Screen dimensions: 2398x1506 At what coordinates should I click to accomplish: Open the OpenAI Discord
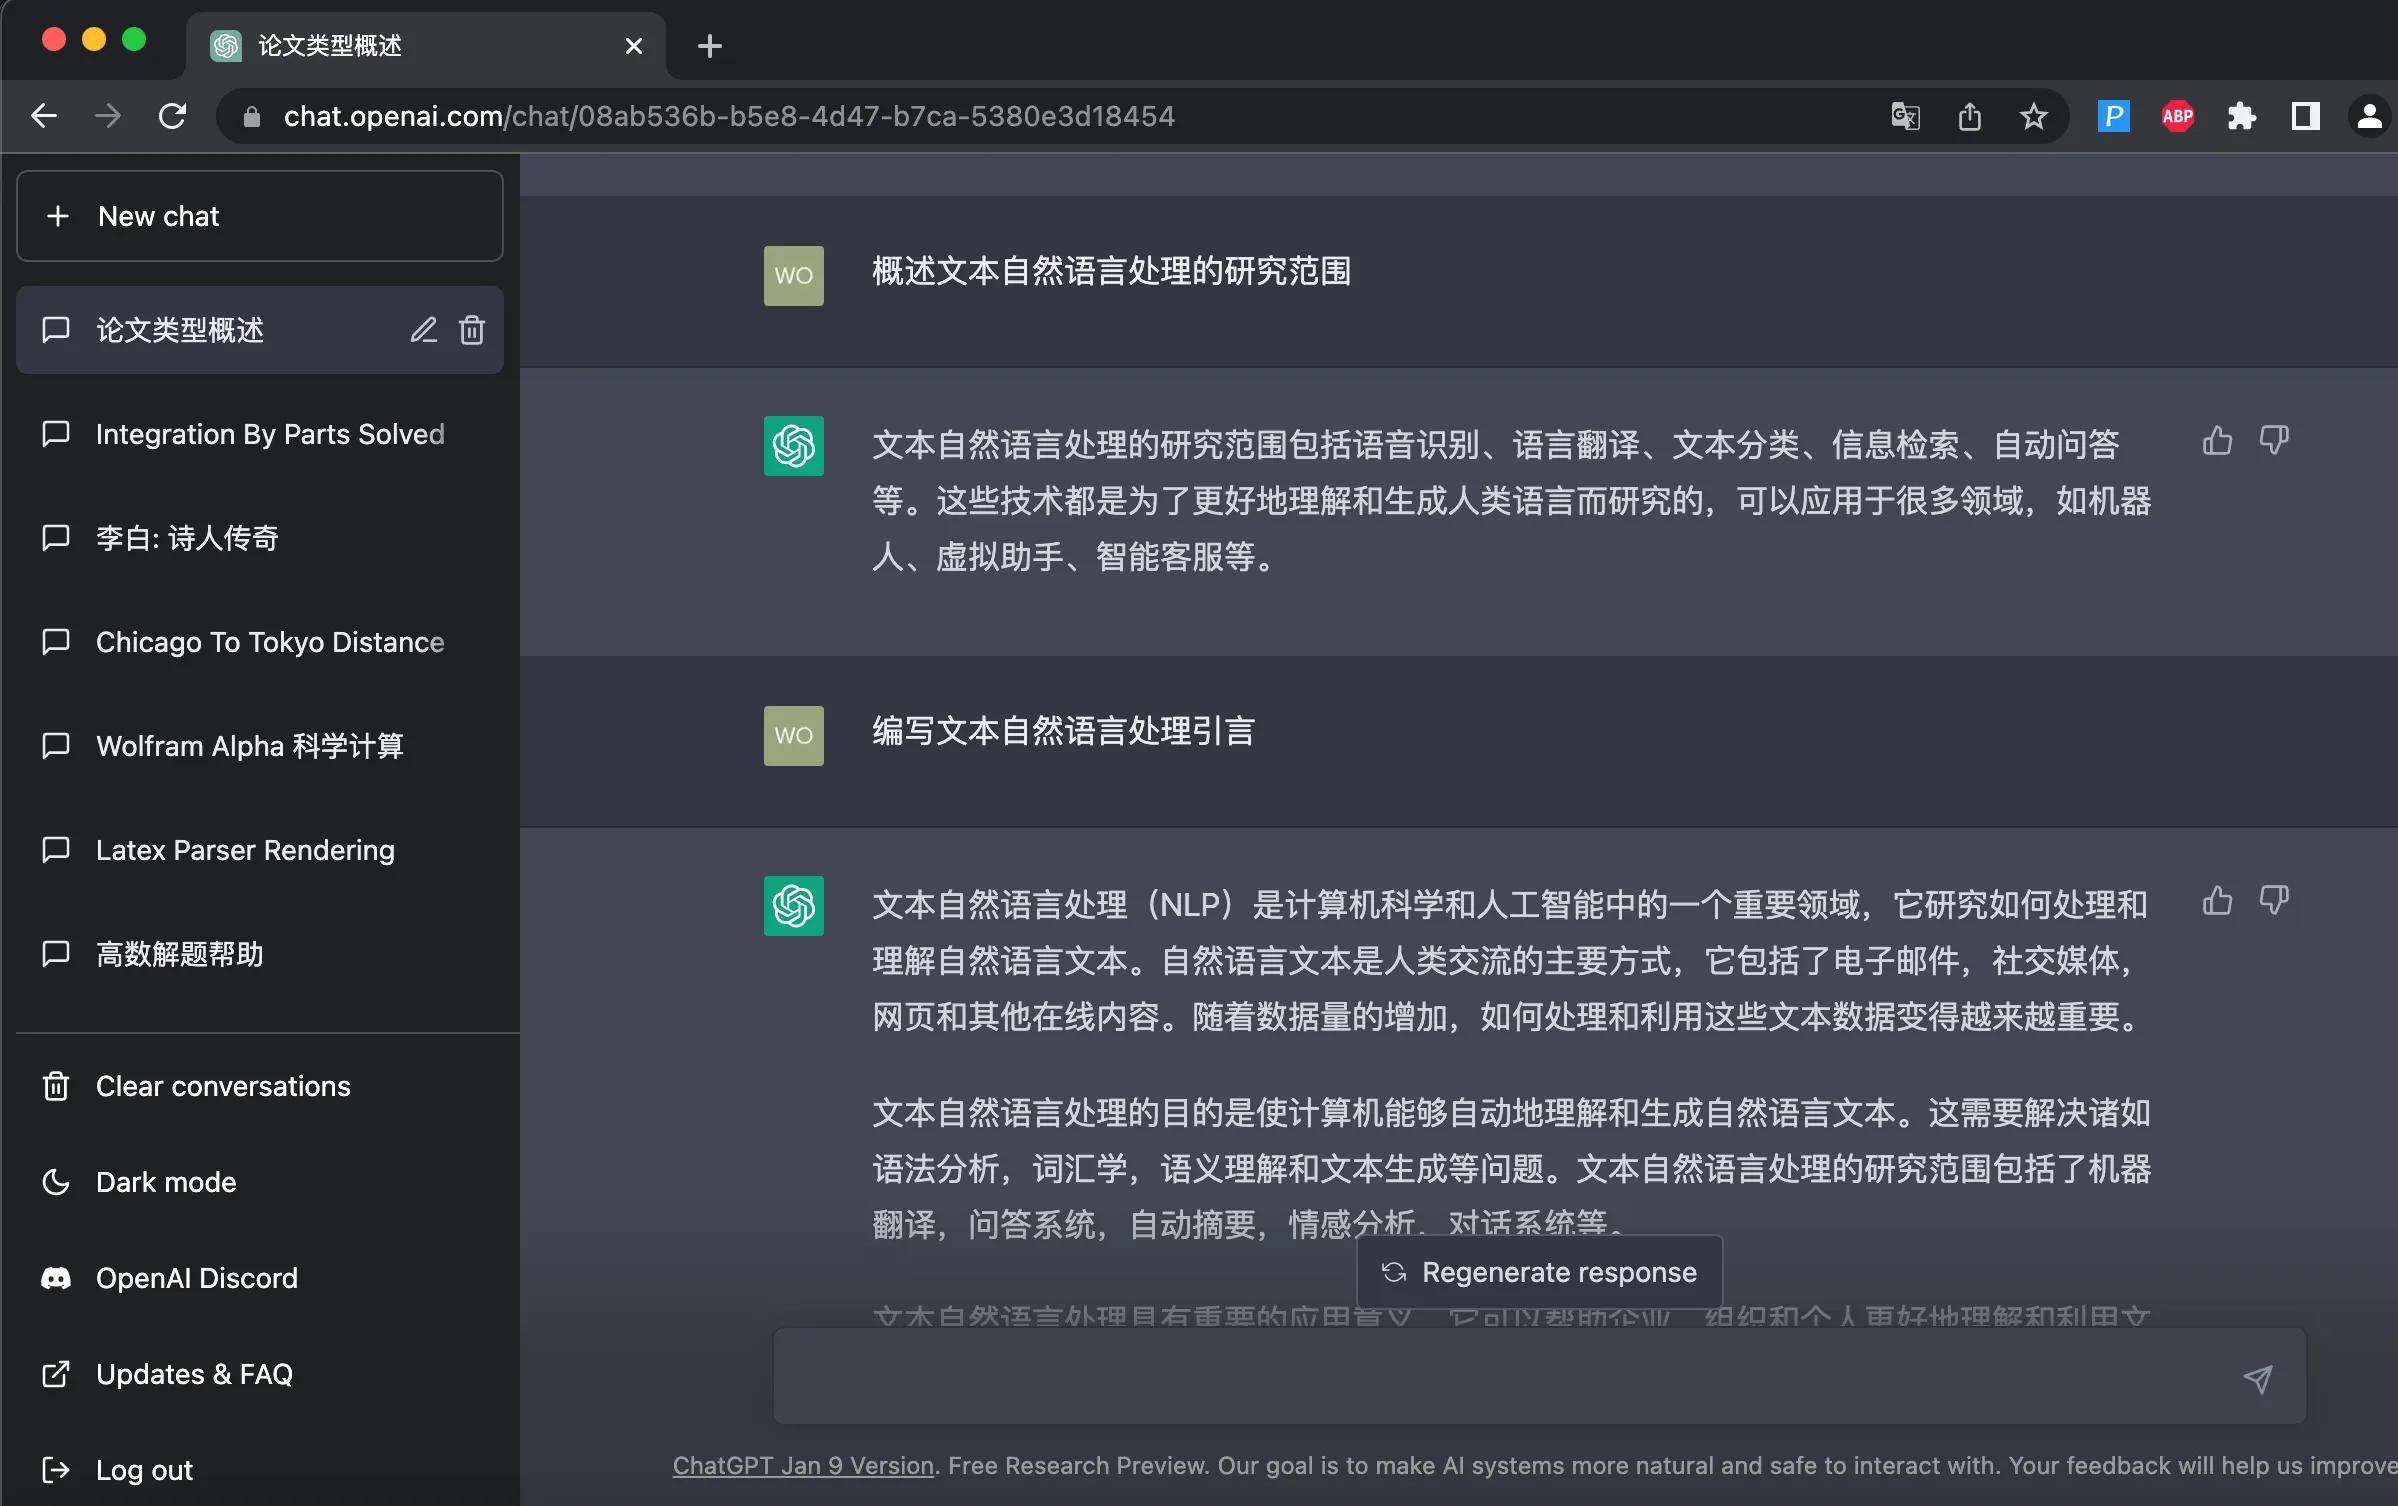click(196, 1278)
